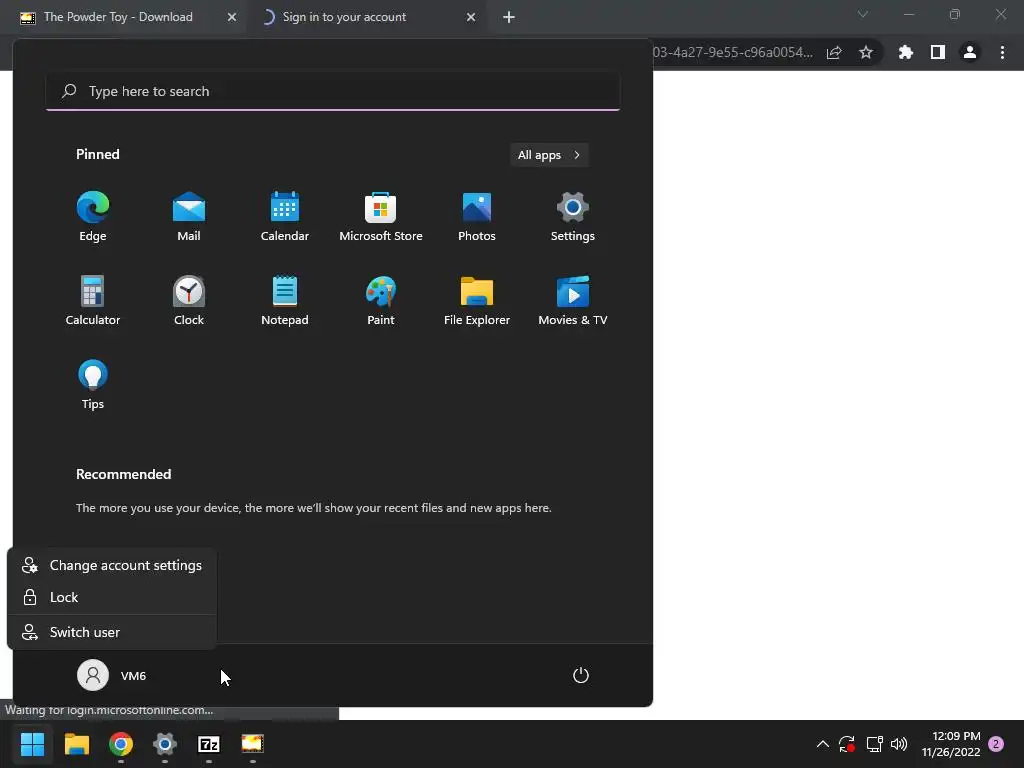Open Movies & TV app
Viewport: 1024px width, 768px height.
573,300
